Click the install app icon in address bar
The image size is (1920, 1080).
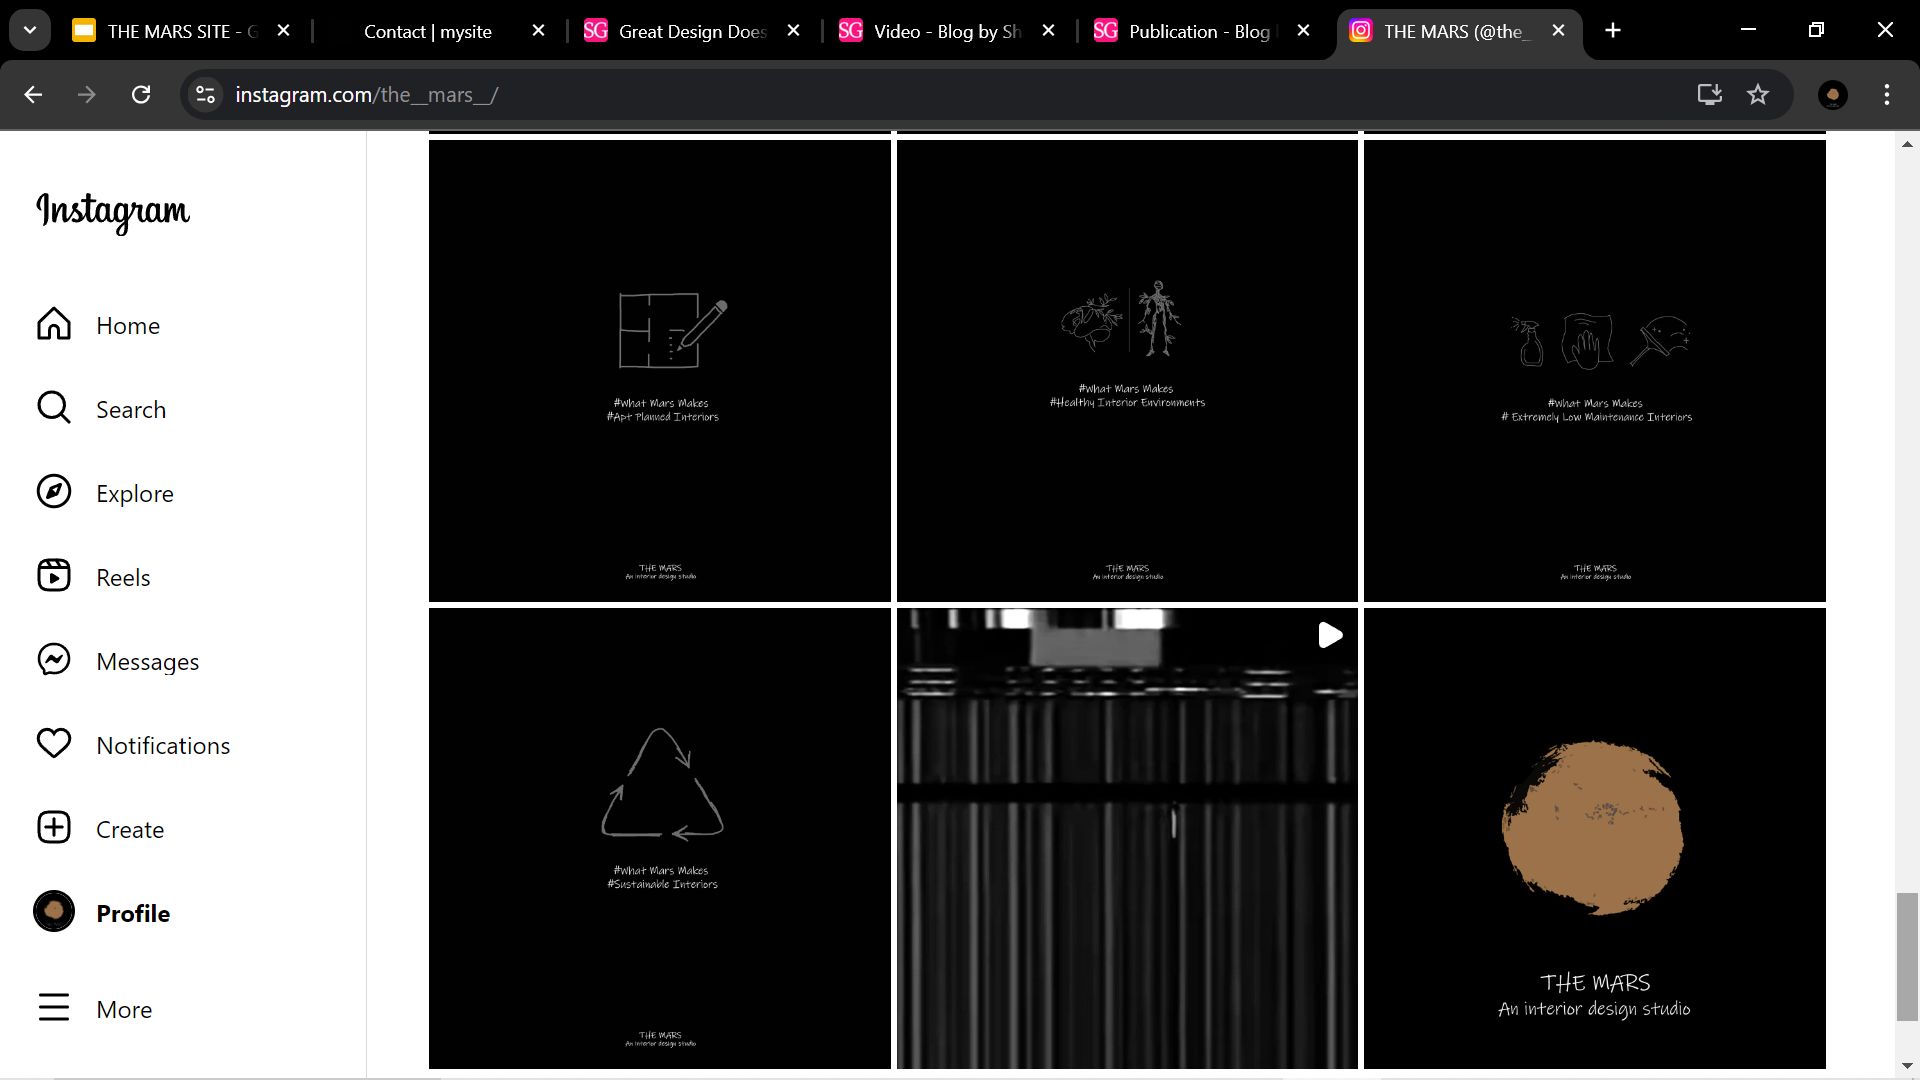click(1709, 95)
